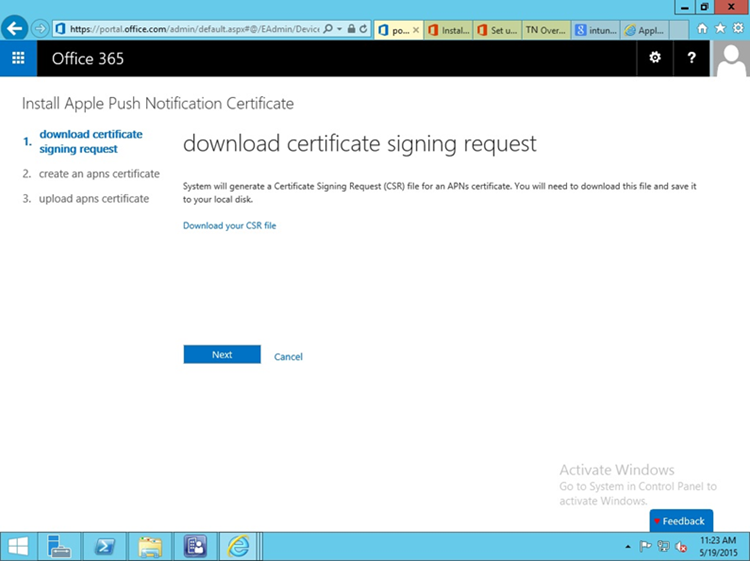Open the Office 365 app launcher grid
750x561 pixels.
point(18,58)
